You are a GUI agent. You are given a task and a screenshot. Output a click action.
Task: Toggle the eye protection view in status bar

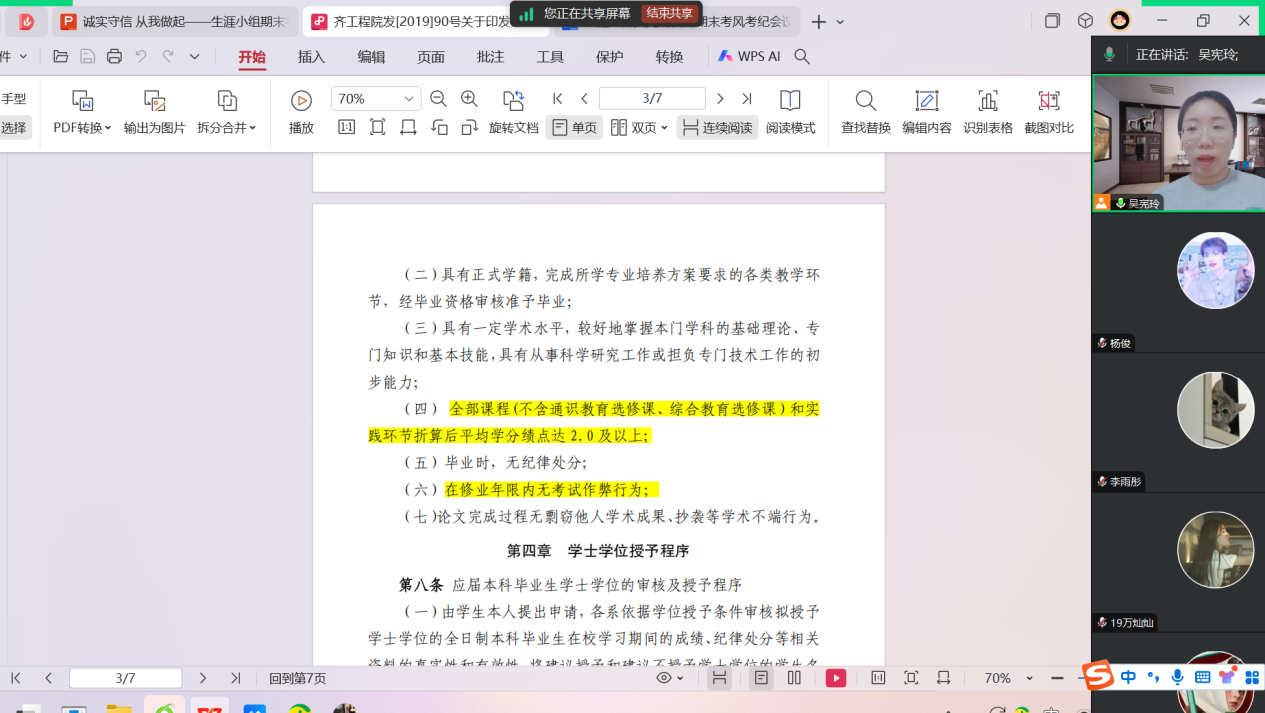(665, 678)
